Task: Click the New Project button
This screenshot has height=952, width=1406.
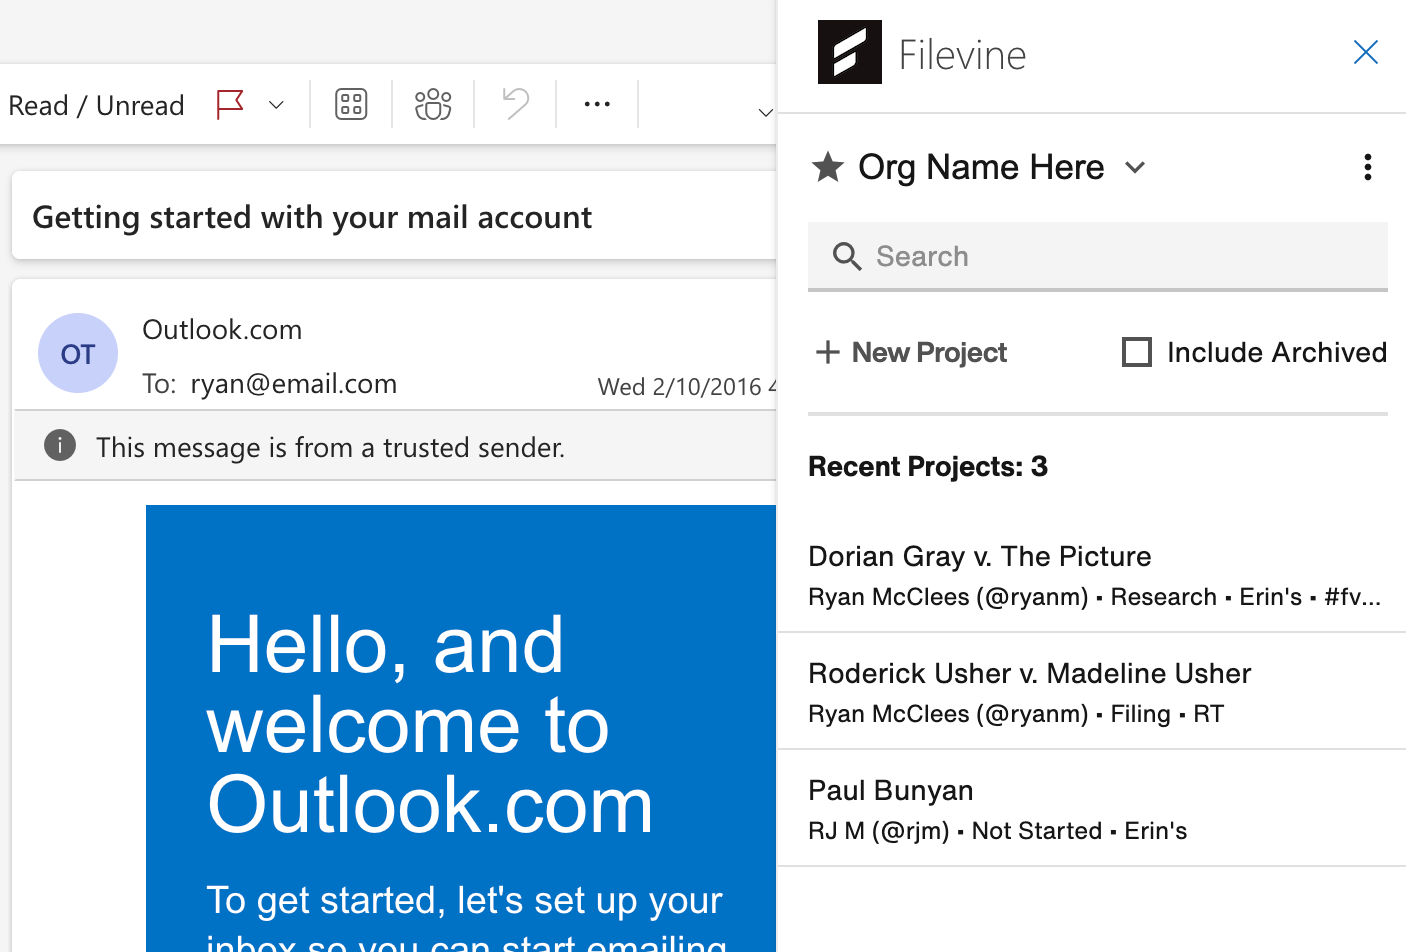Action: click(x=911, y=352)
